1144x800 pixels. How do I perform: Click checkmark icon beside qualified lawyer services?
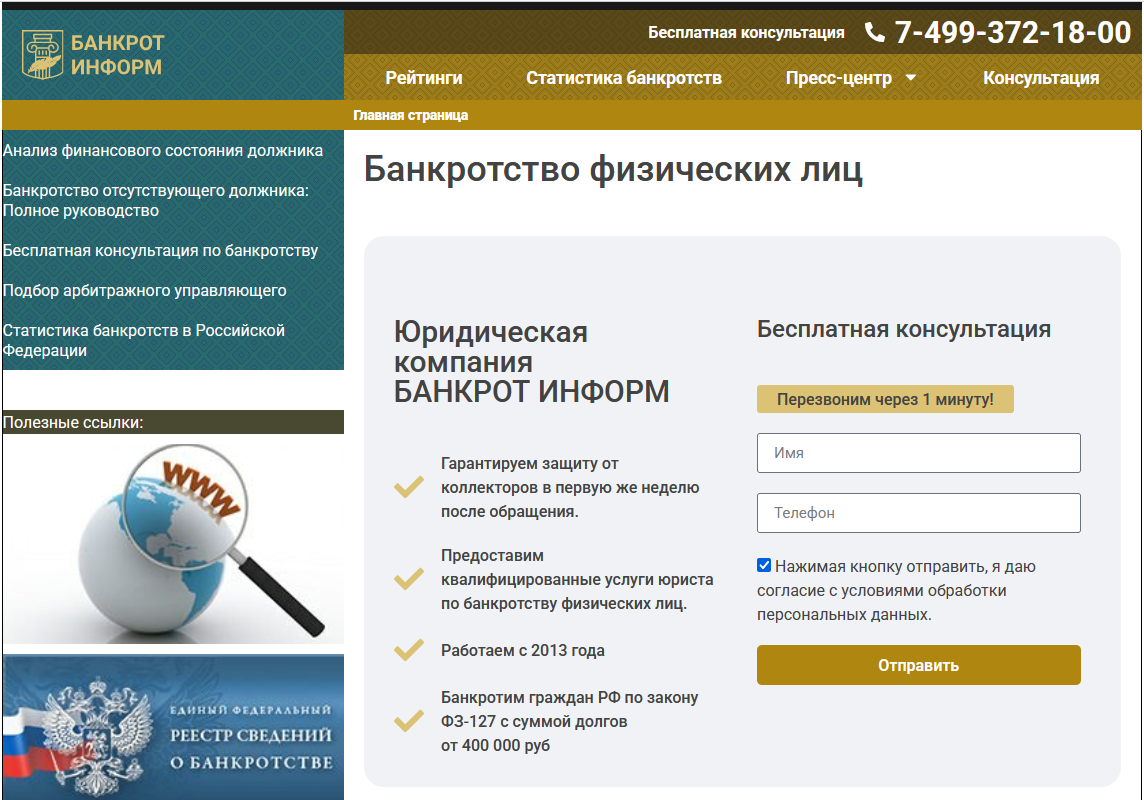pos(408,579)
